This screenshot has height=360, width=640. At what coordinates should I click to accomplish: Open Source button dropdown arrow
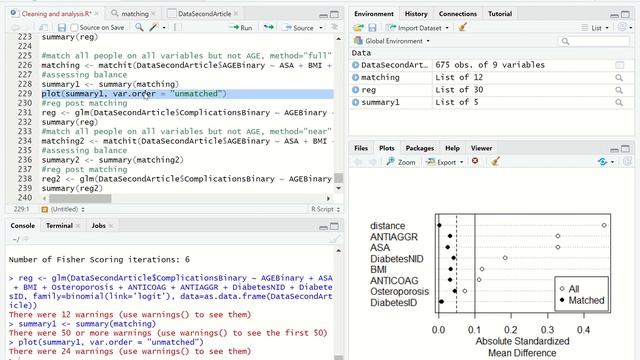pyautogui.click(x=321, y=28)
